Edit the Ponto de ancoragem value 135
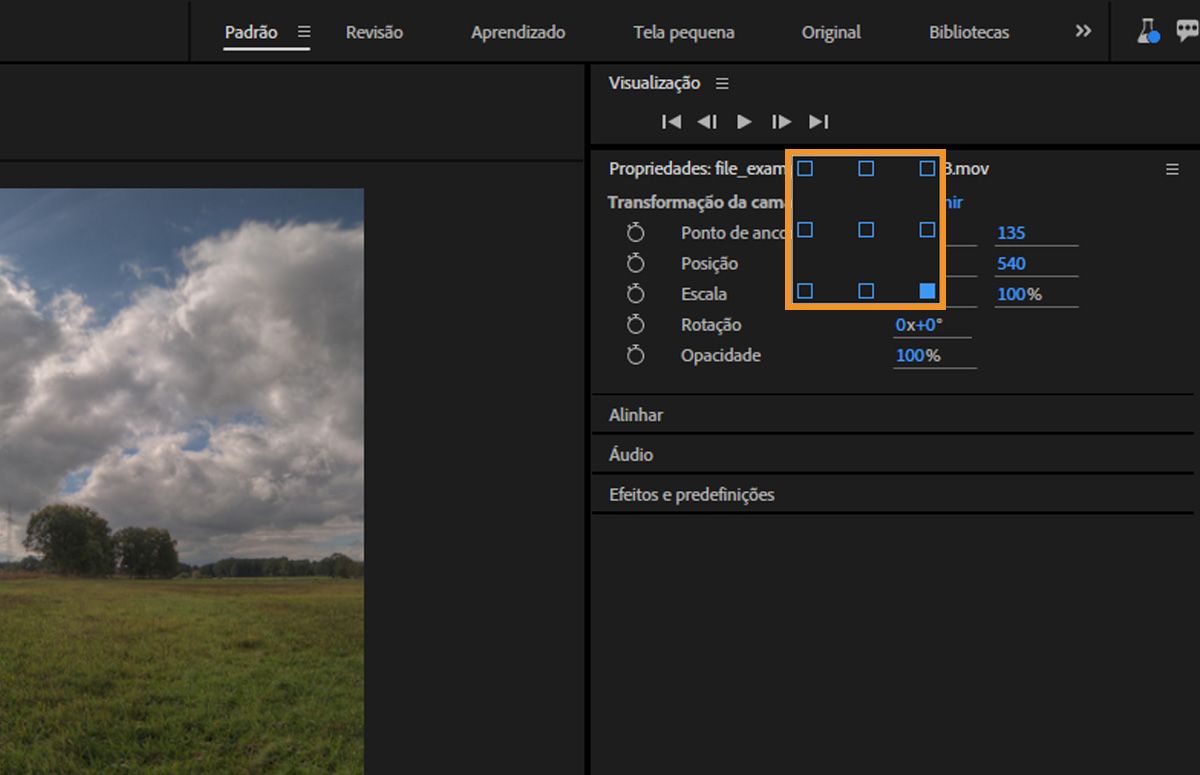This screenshot has width=1200, height=775. click(1011, 233)
